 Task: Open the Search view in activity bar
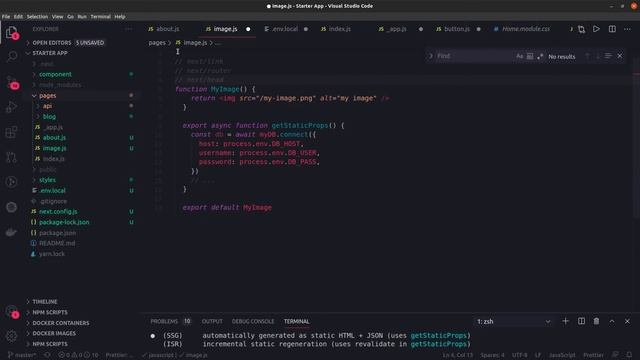click(11, 56)
